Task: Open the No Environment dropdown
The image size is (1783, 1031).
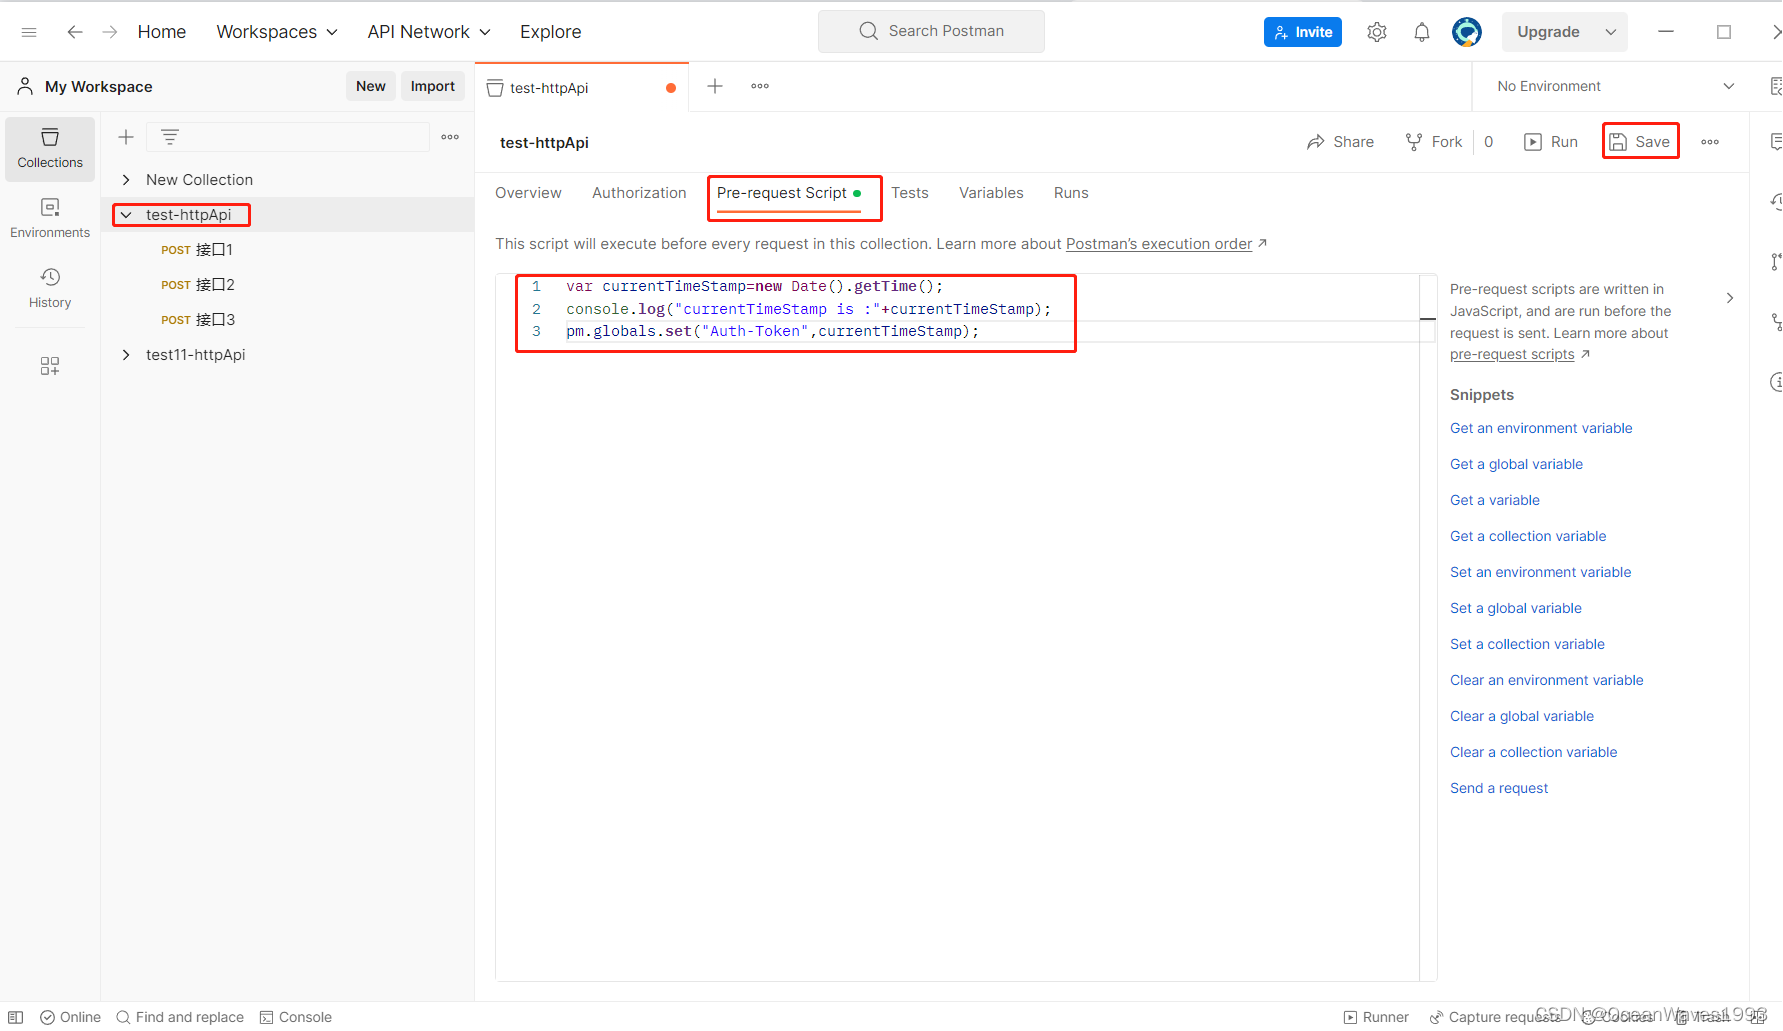Action: pos(1615,86)
